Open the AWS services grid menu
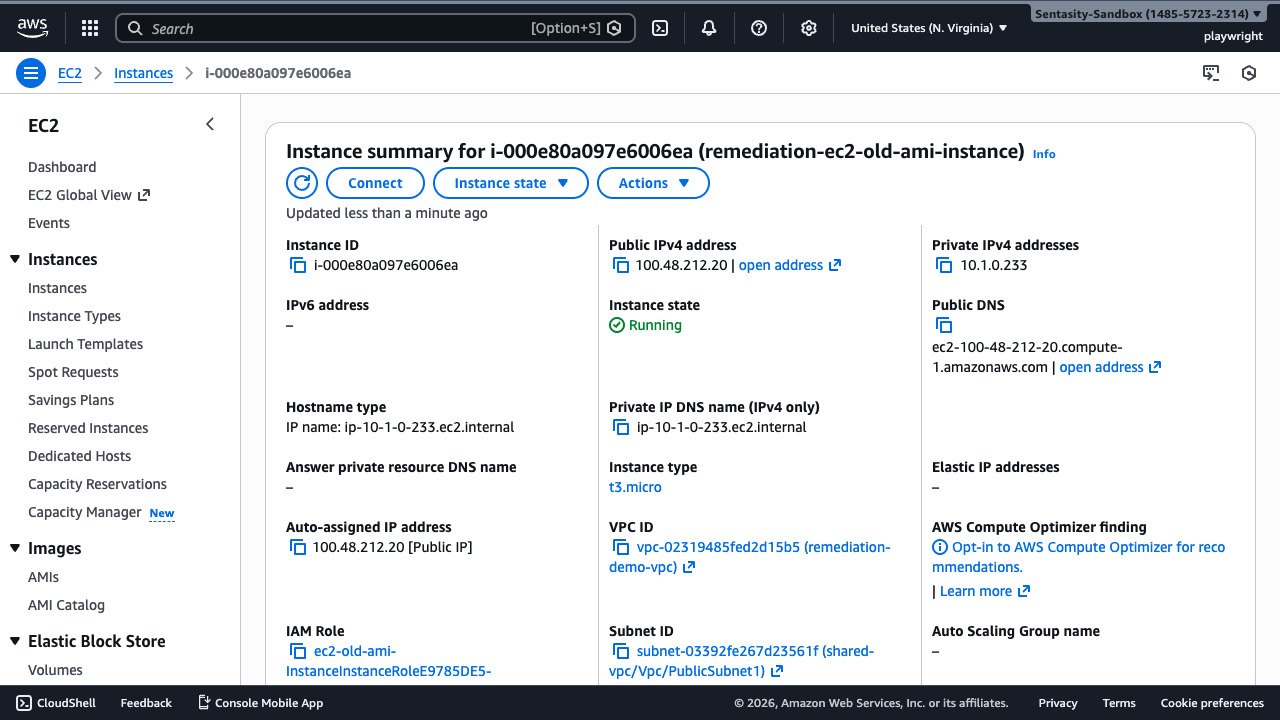This screenshot has height=720, width=1280. [90, 28]
